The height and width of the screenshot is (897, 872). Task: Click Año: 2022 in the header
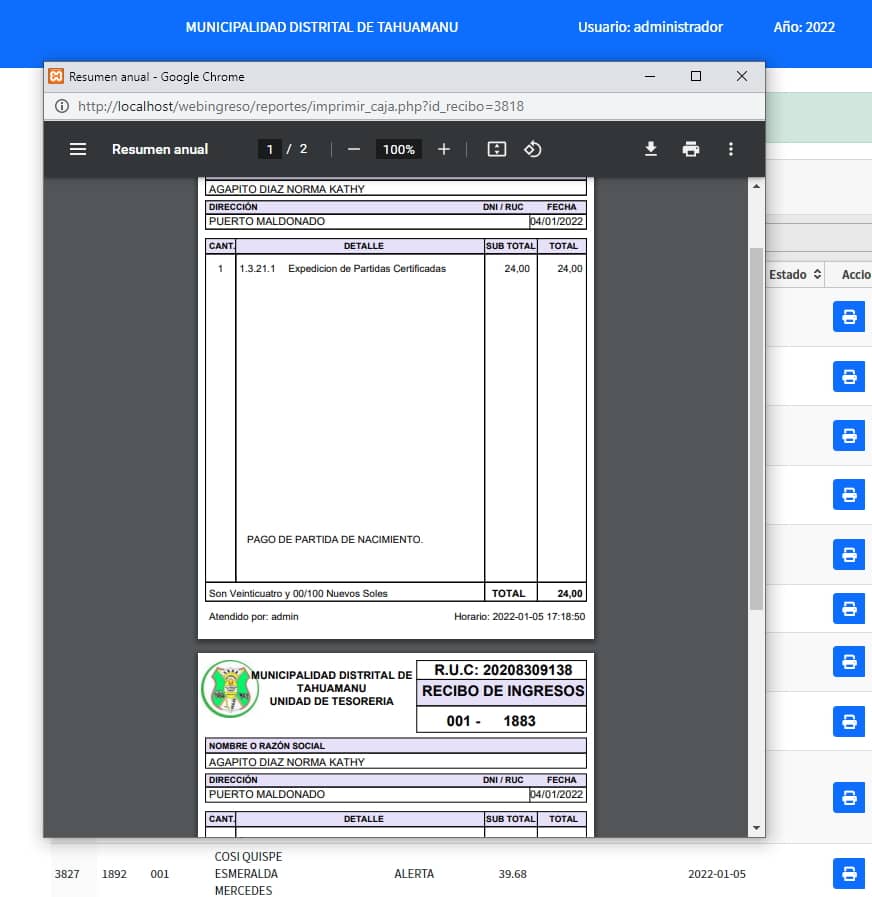pyautogui.click(x=804, y=27)
